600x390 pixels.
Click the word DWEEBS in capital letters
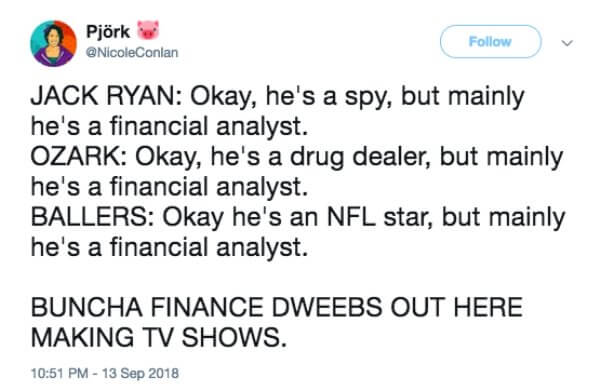(x=327, y=307)
